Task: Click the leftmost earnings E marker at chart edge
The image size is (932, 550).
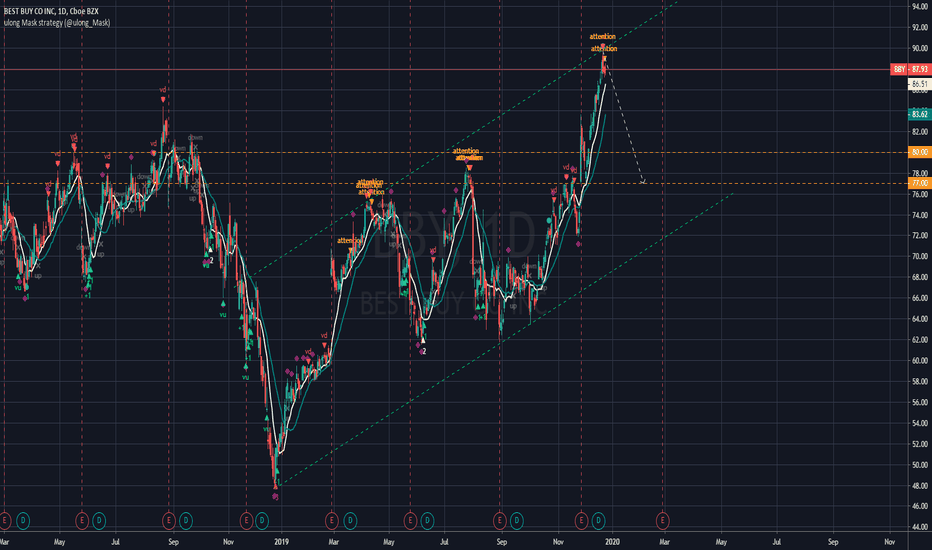Action: [5, 521]
